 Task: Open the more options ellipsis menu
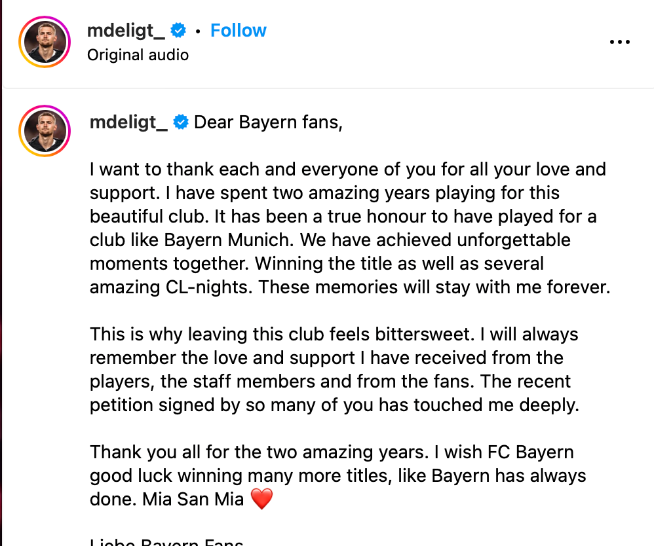click(x=620, y=42)
